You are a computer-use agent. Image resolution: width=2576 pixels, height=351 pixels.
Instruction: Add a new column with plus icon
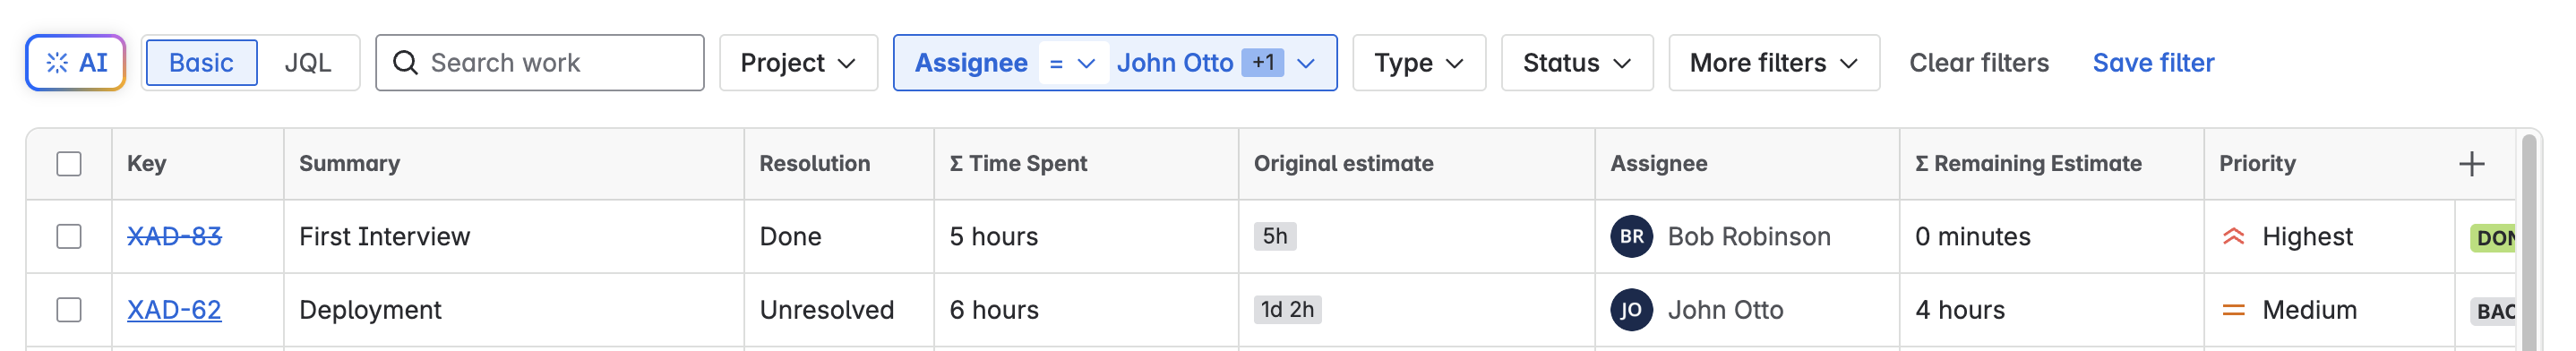pyautogui.click(x=2471, y=164)
